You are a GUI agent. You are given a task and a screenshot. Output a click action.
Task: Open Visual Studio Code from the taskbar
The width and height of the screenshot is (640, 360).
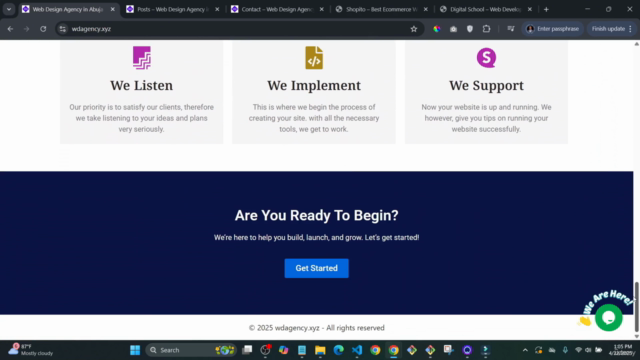pos(357,350)
